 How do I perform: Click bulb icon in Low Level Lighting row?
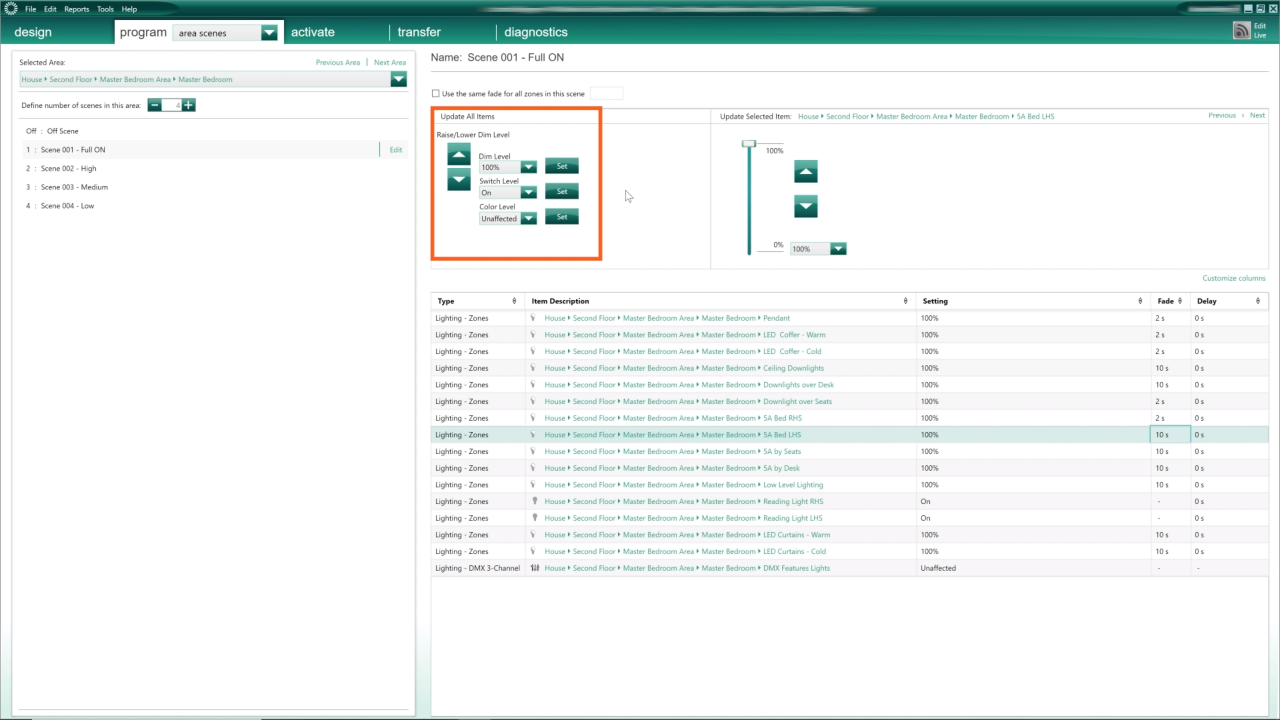[x=534, y=485]
